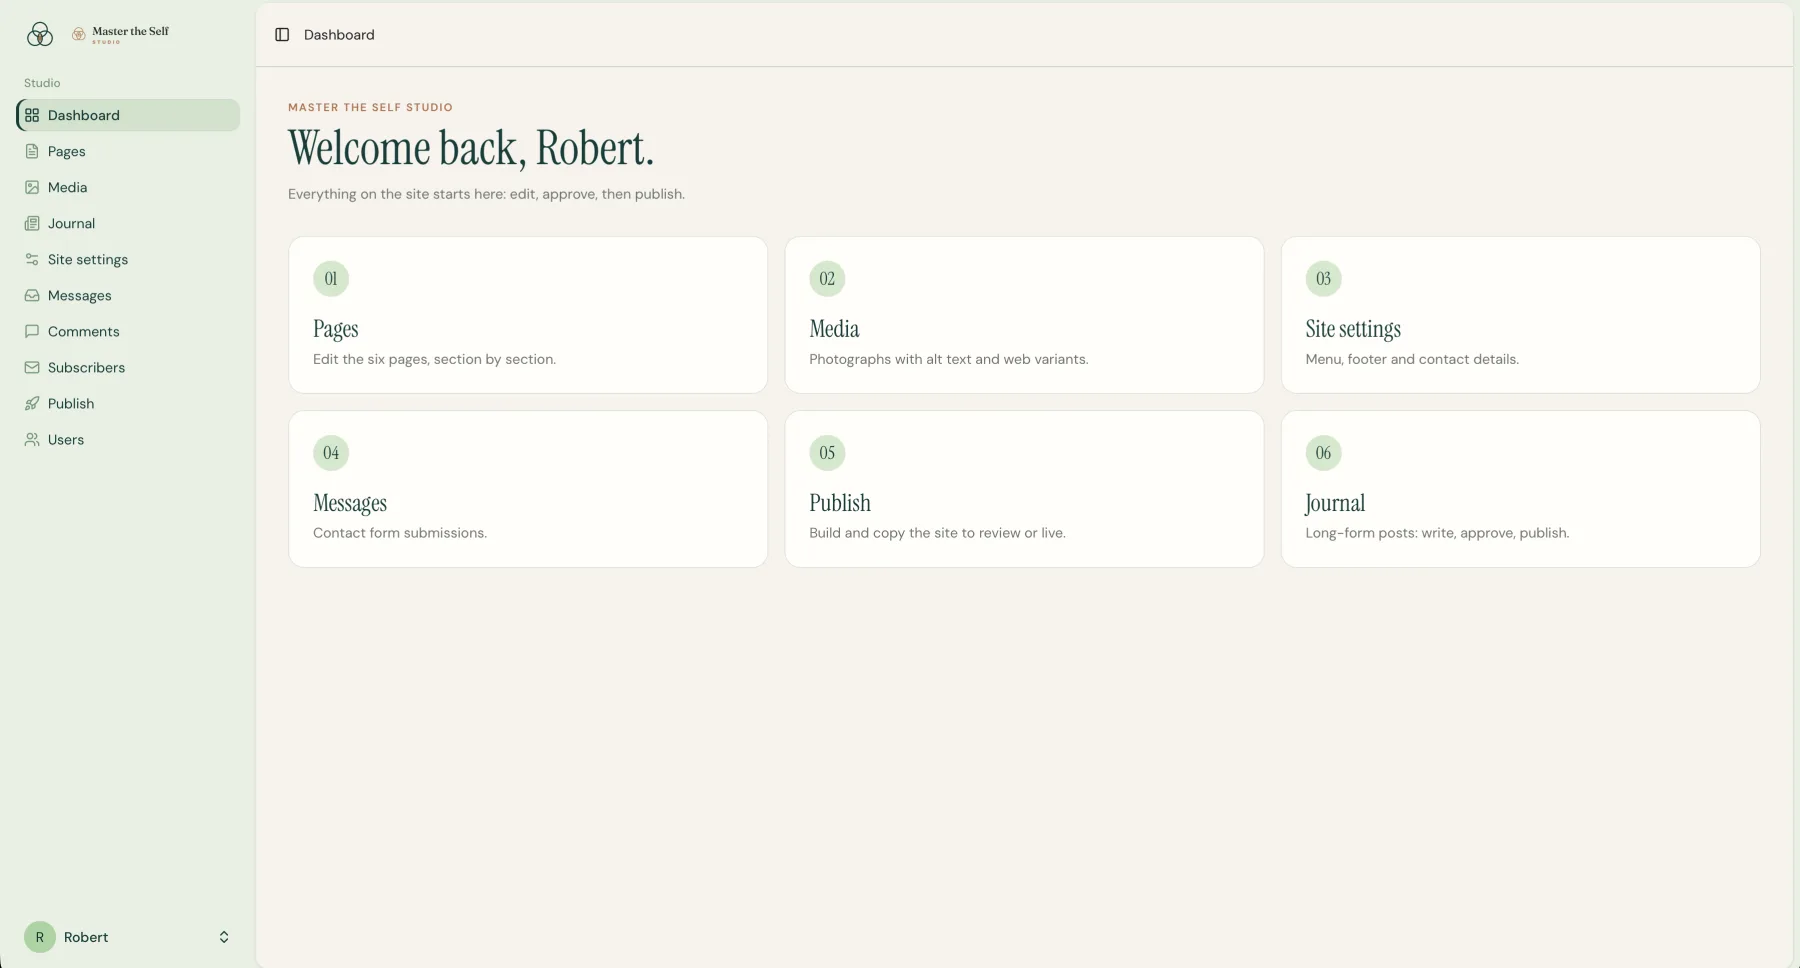The height and width of the screenshot is (968, 1800).
Task: Open Media in the sidebar menu
Action: coord(128,187)
